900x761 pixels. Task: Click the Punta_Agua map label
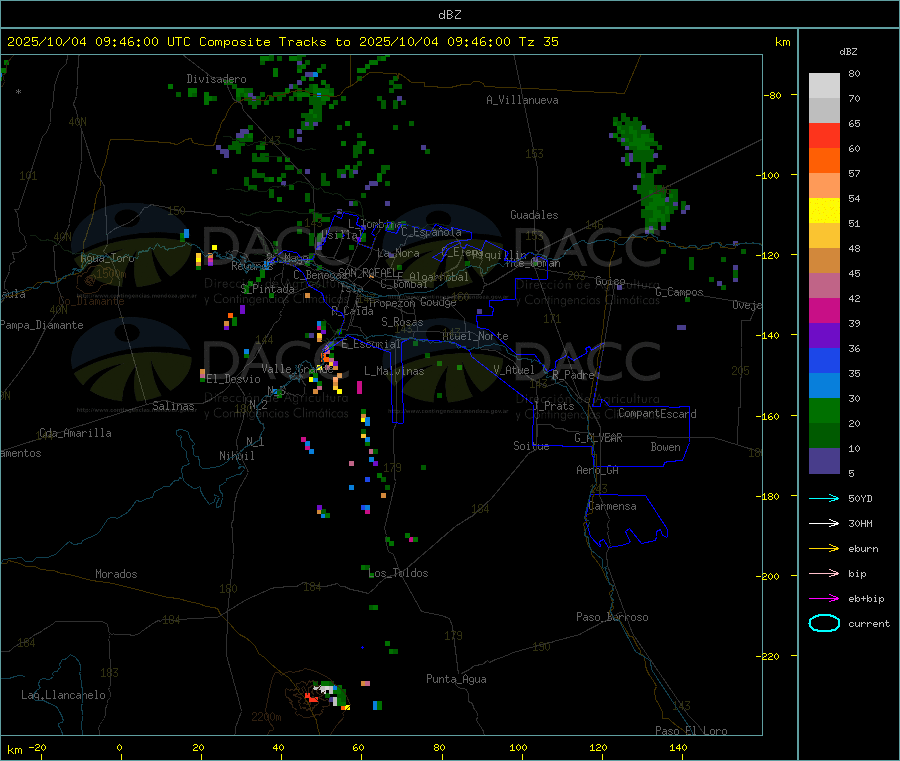(x=456, y=679)
